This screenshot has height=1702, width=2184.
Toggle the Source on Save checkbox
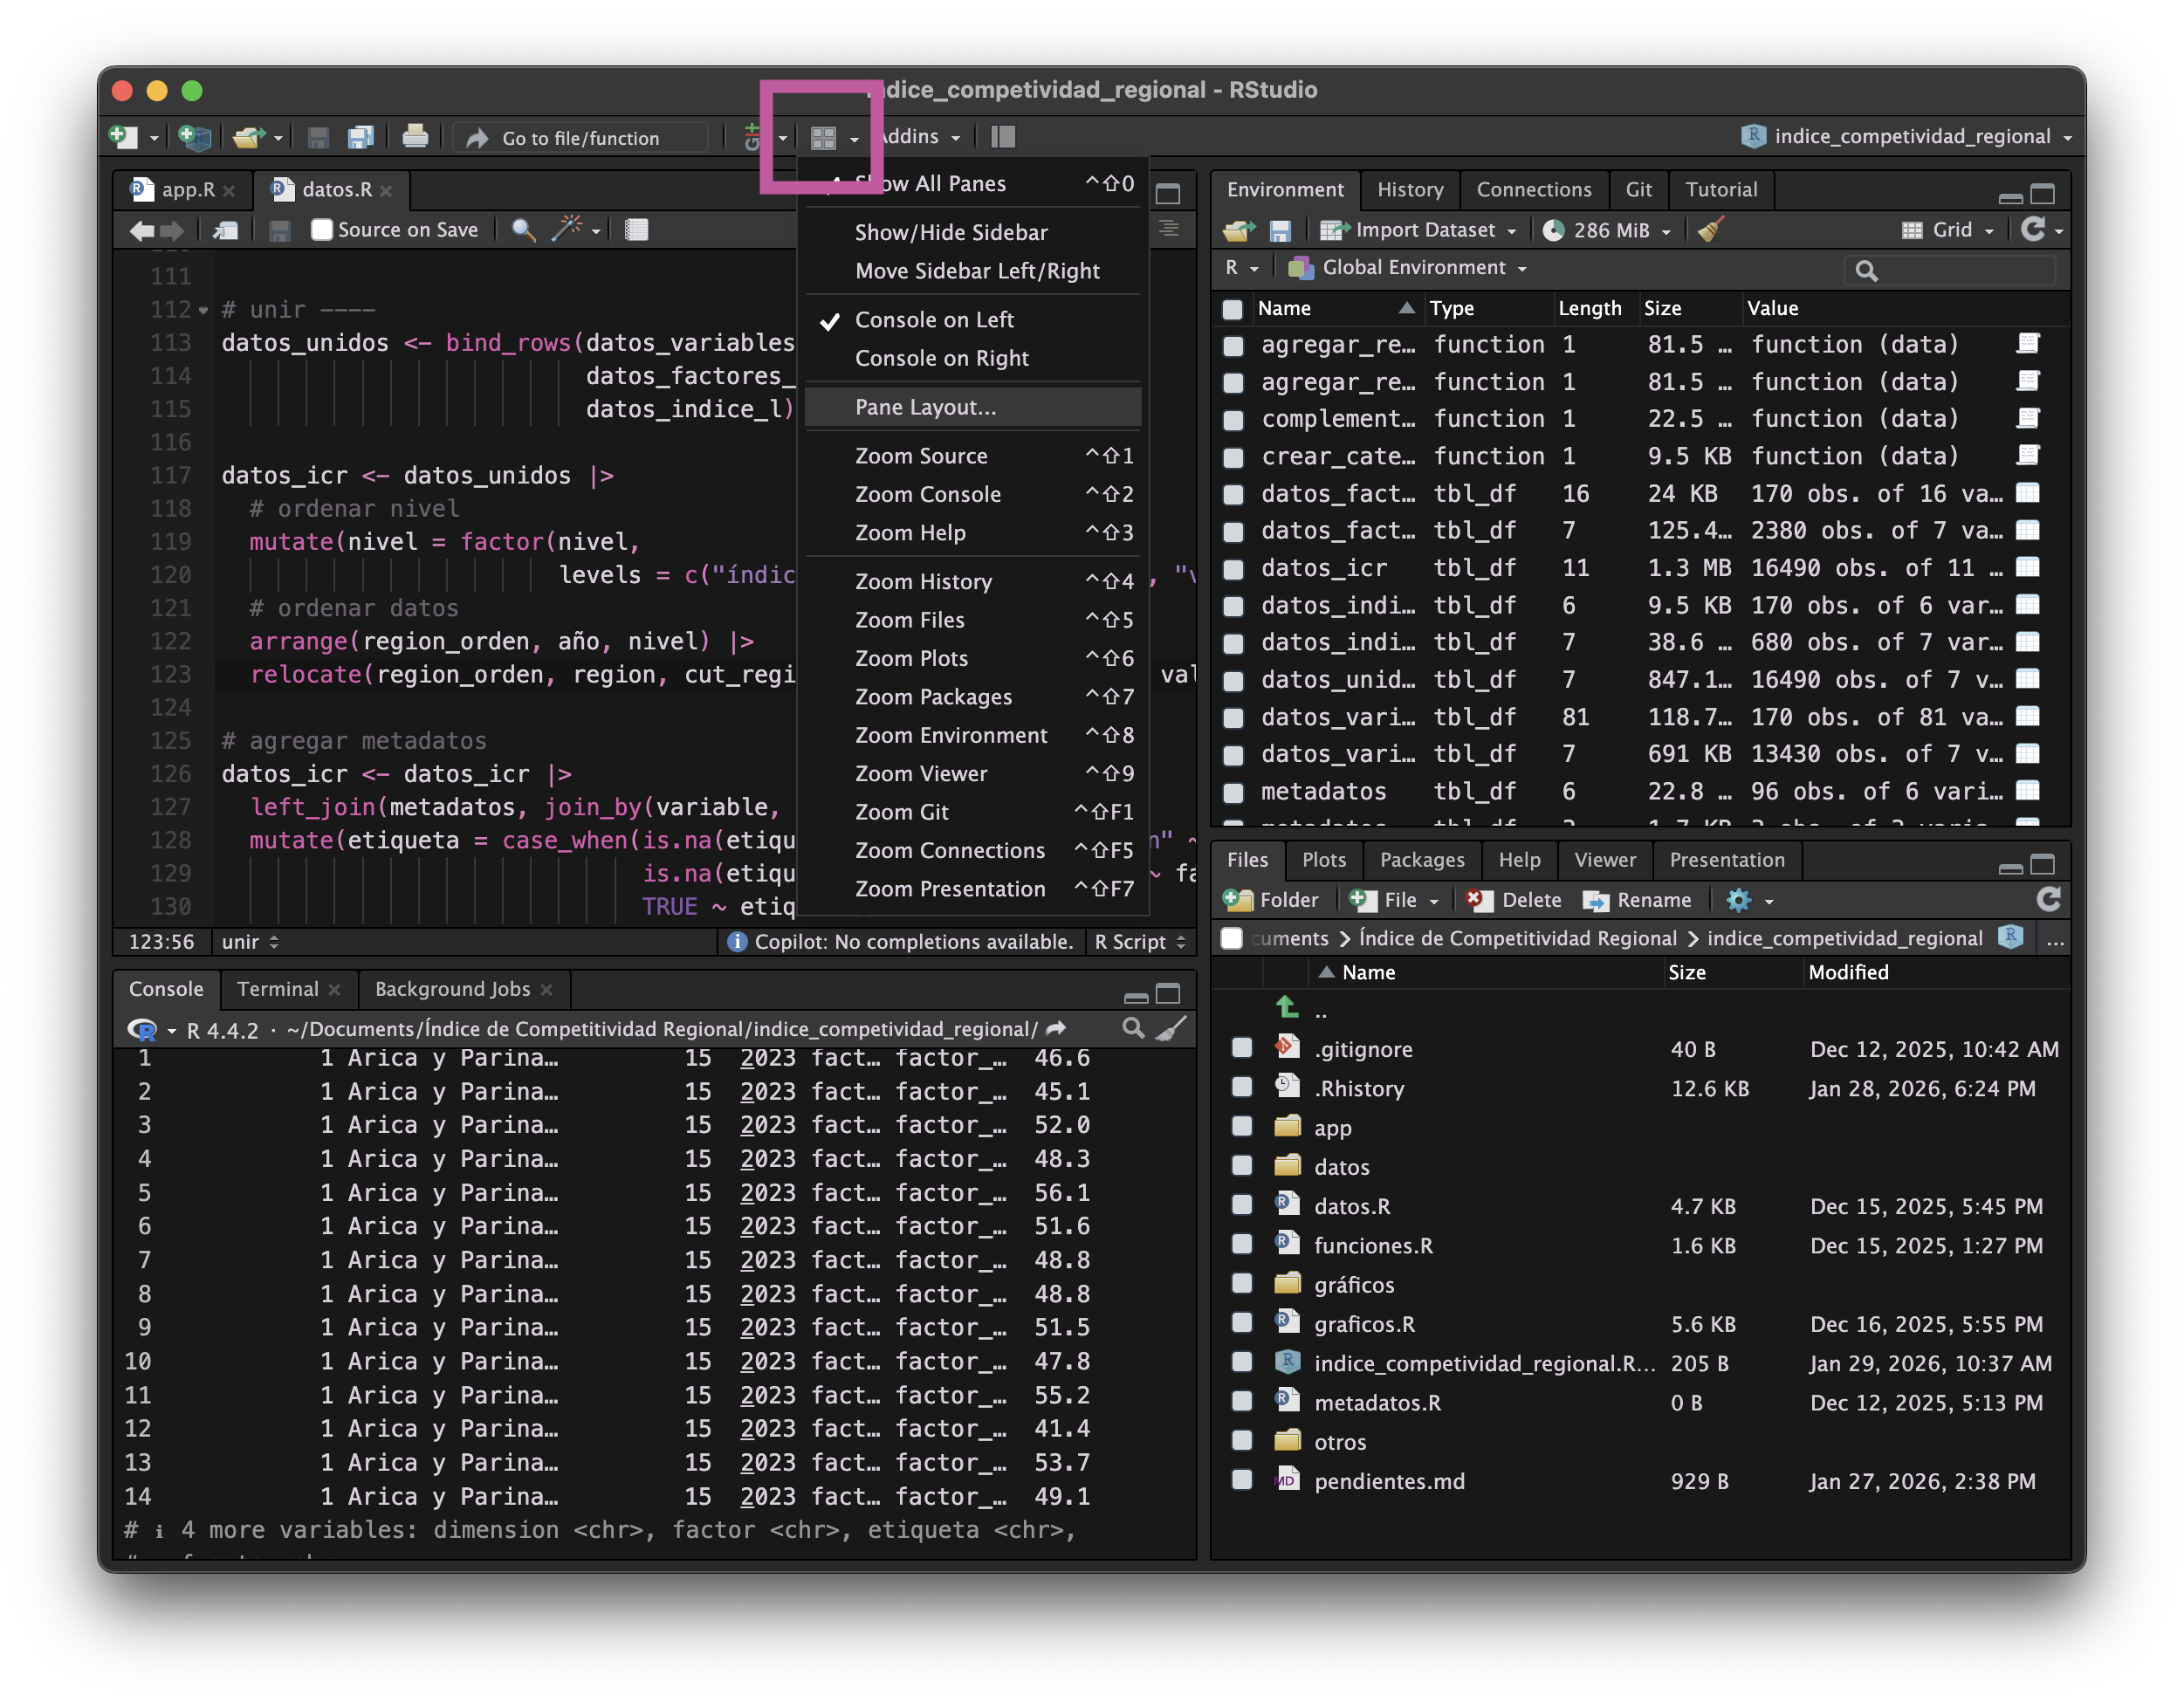click(322, 230)
